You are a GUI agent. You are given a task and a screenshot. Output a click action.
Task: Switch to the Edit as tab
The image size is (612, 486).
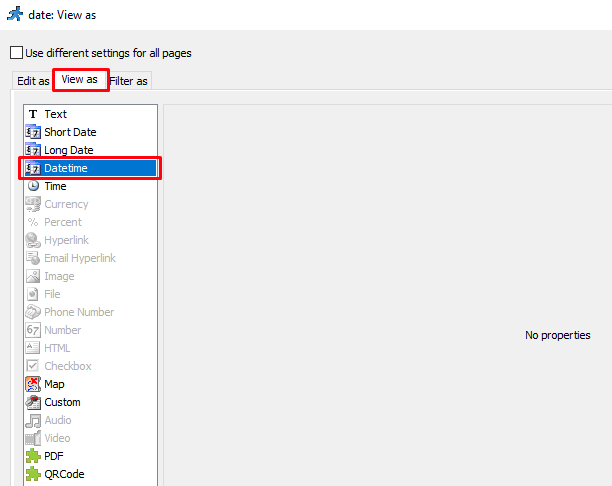pyautogui.click(x=33, y=81)
